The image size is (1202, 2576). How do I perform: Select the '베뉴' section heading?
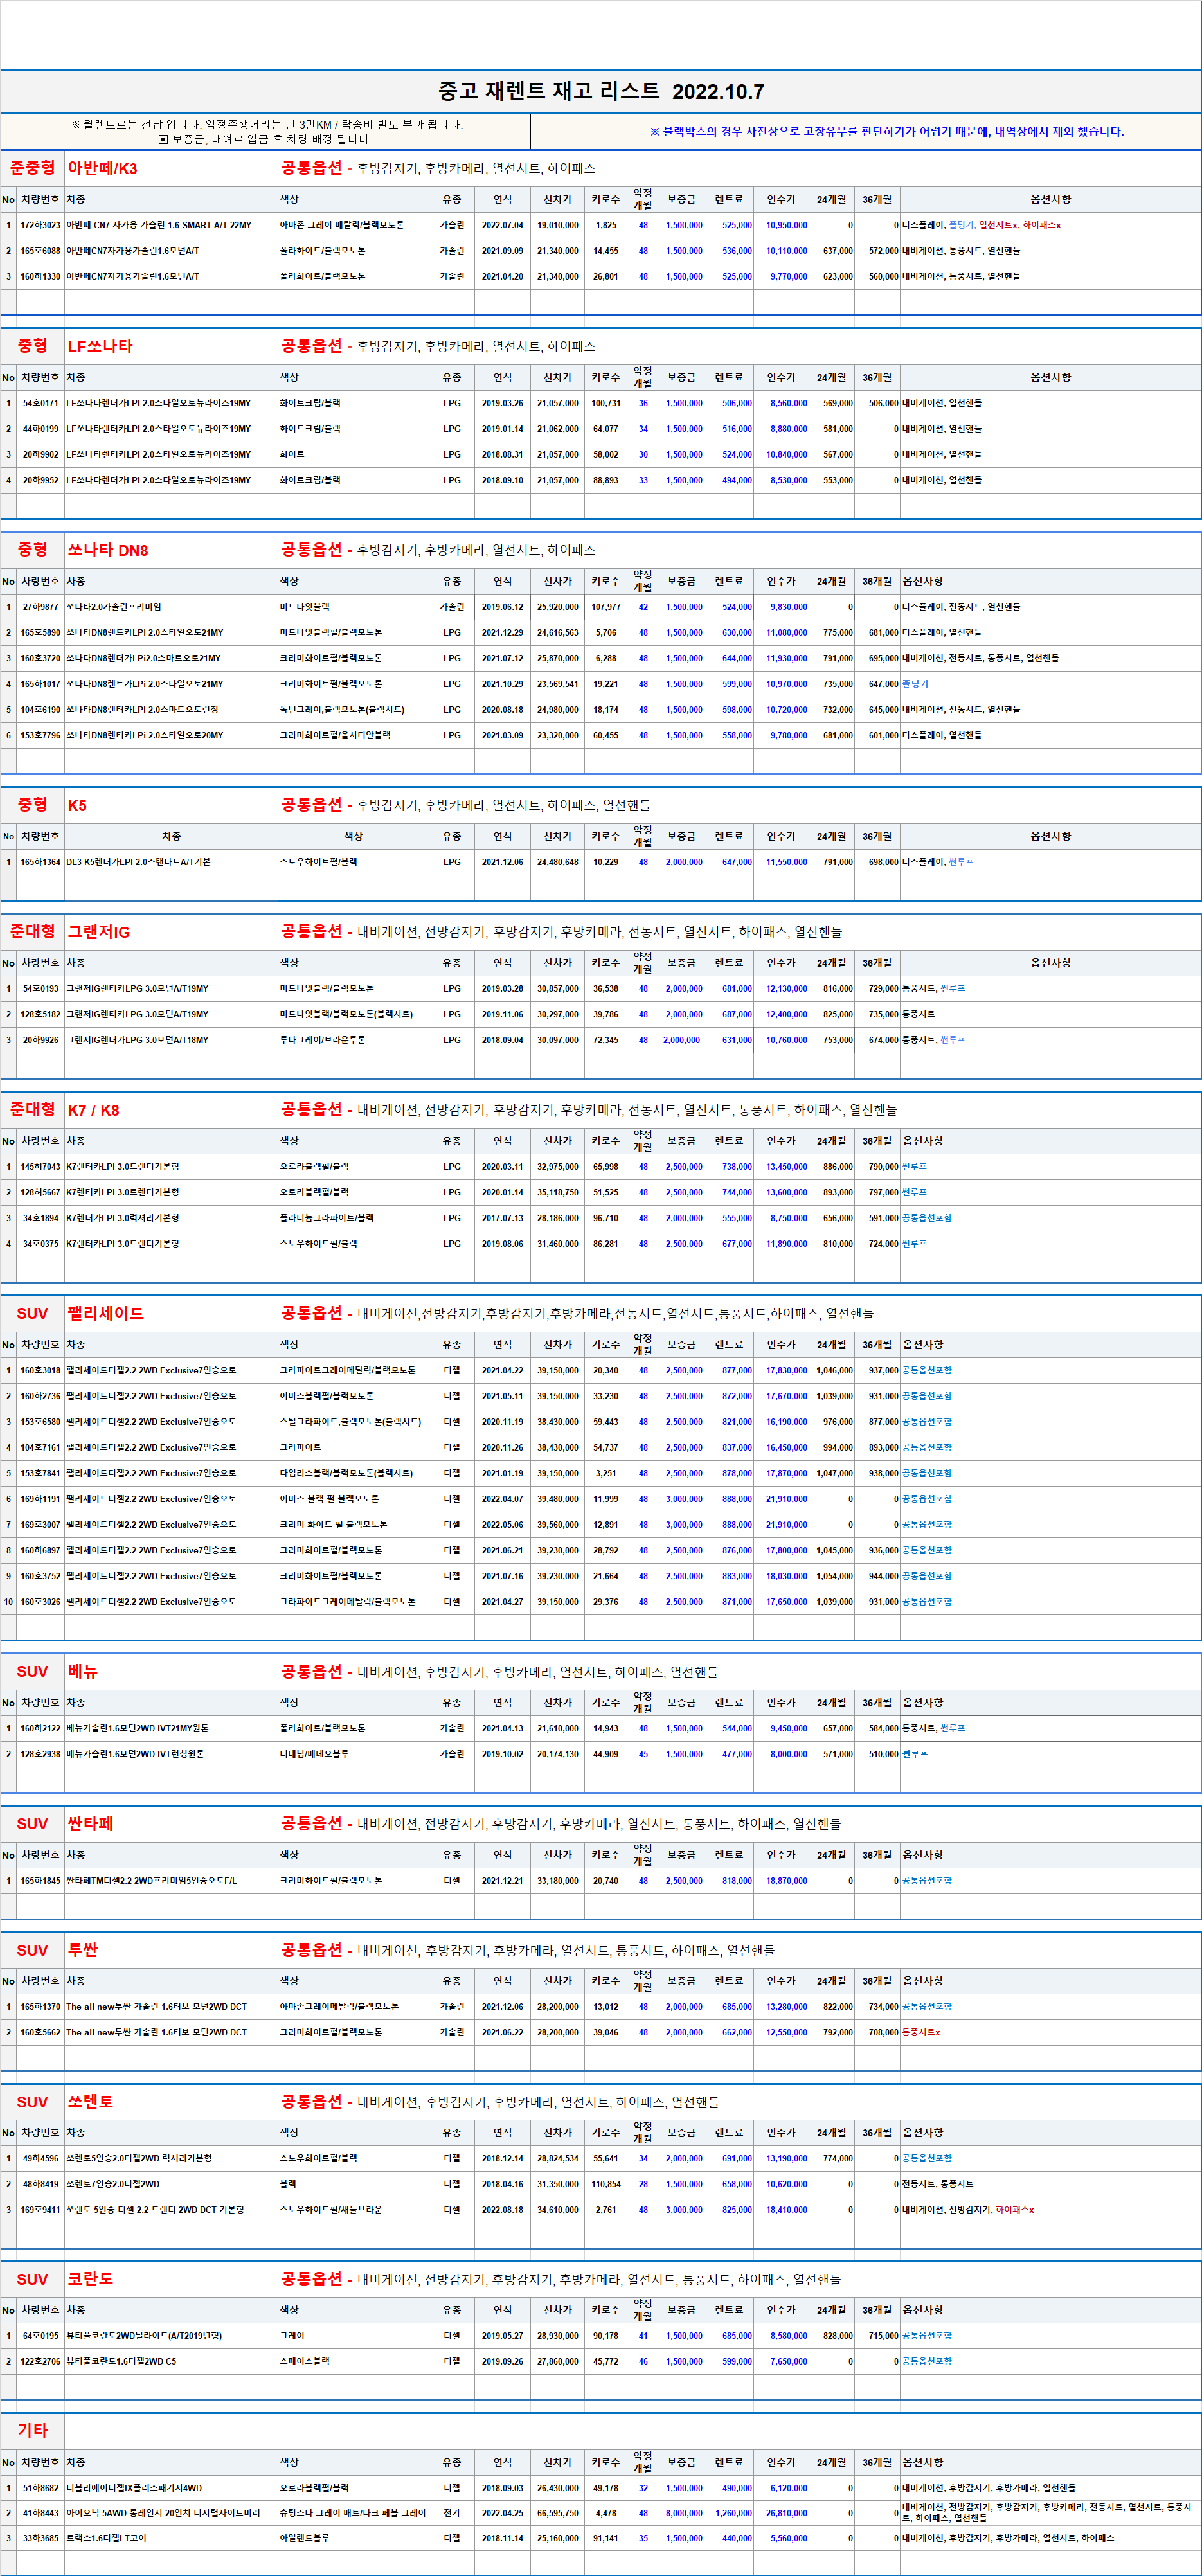82,1671
